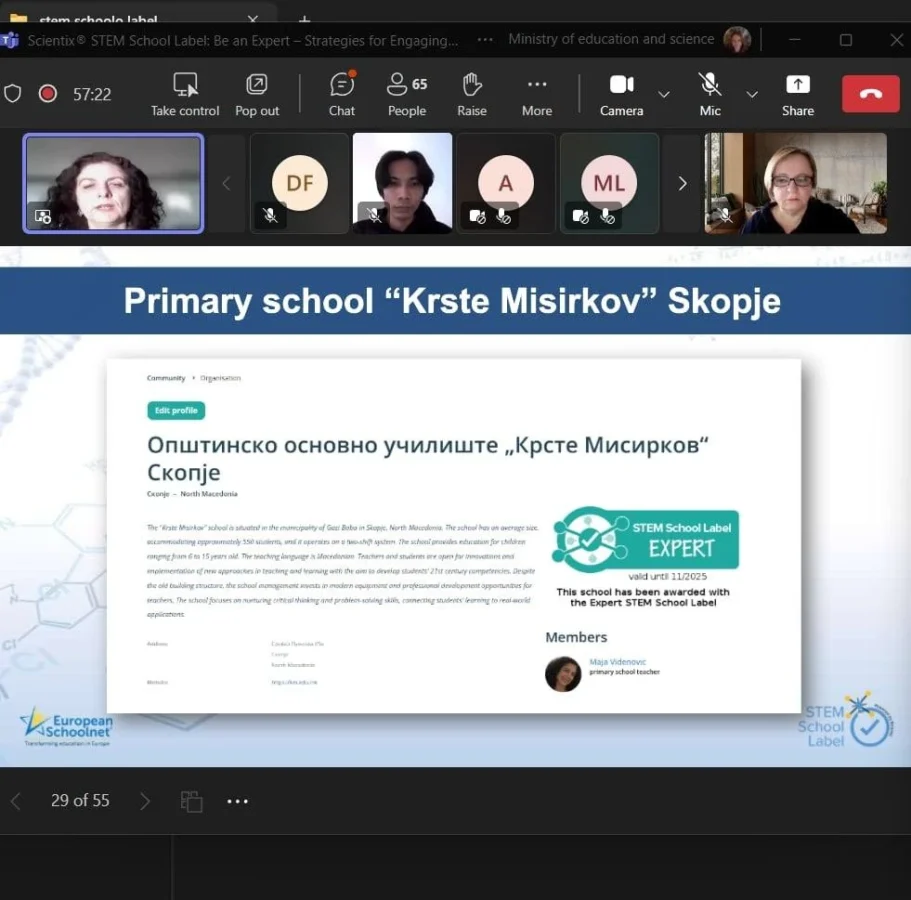Show next participants with right chevron
The width and height of the screenshot is (911, 900).
682,184
